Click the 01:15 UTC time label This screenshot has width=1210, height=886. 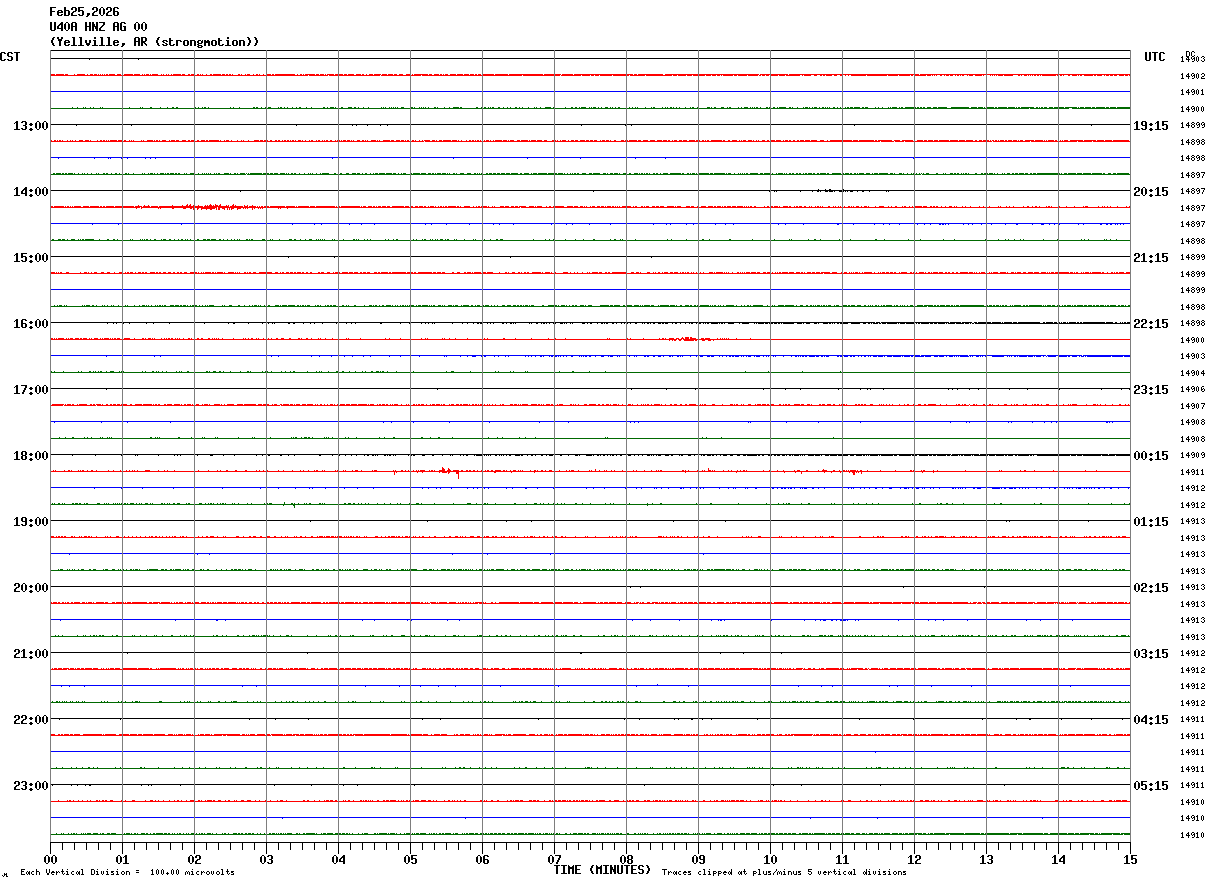click(x=1151, y=522)
